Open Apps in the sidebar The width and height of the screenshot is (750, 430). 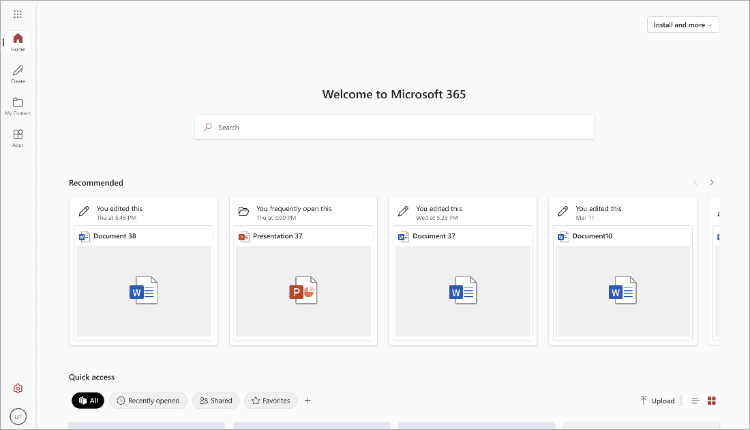point(18,138)
